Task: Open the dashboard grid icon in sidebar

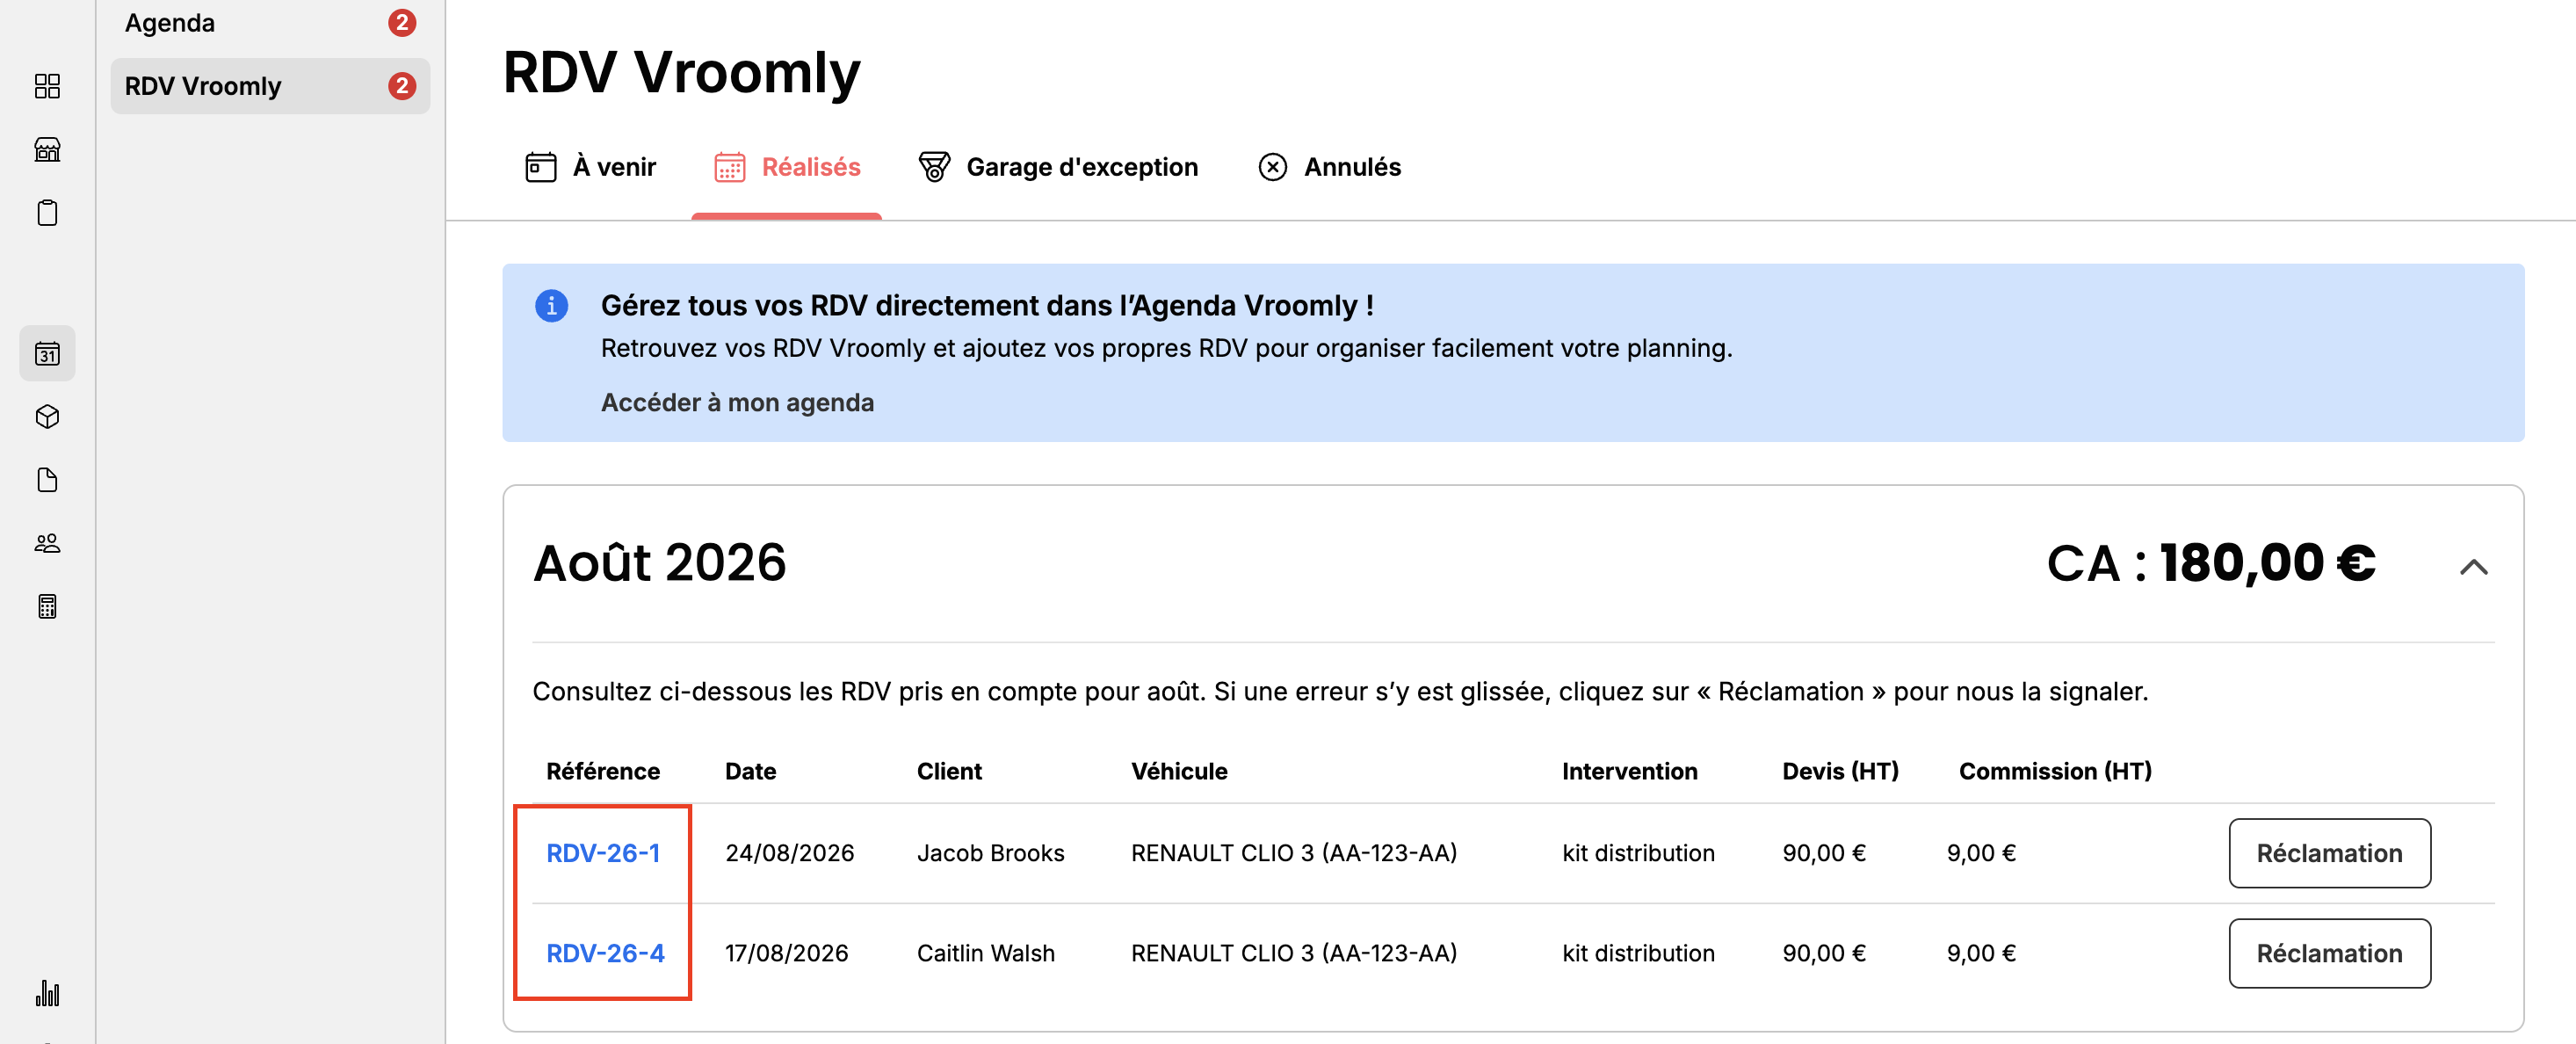Action: pyautogui.click(x=47, y=86)
